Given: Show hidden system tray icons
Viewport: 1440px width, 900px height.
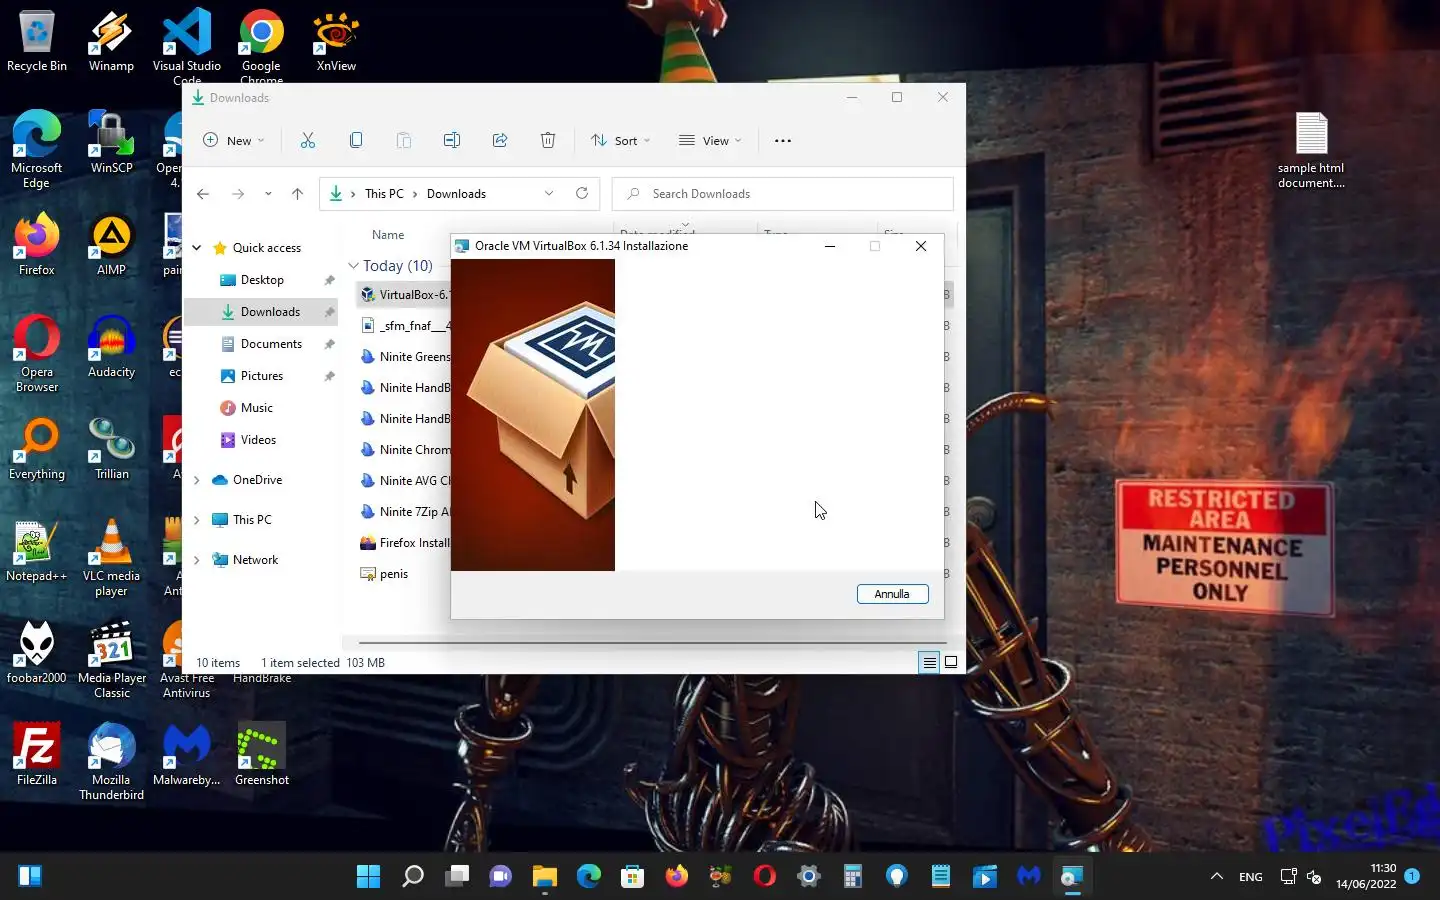Looking at the screenshot, I should coord(1217,876).
